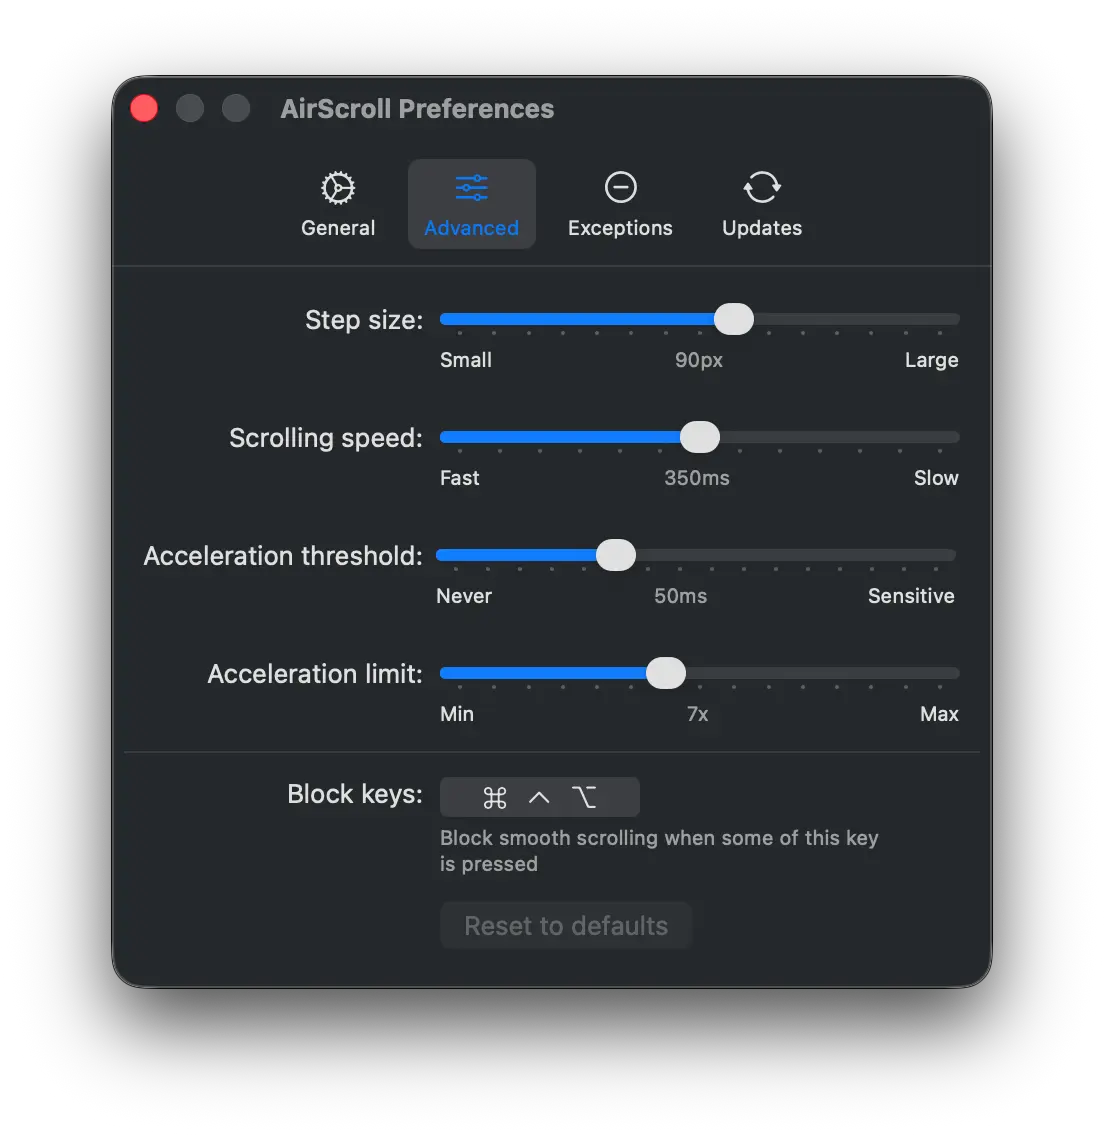
Task: Open Updates via the refresh arrows icon
Action: pos(761,188)
